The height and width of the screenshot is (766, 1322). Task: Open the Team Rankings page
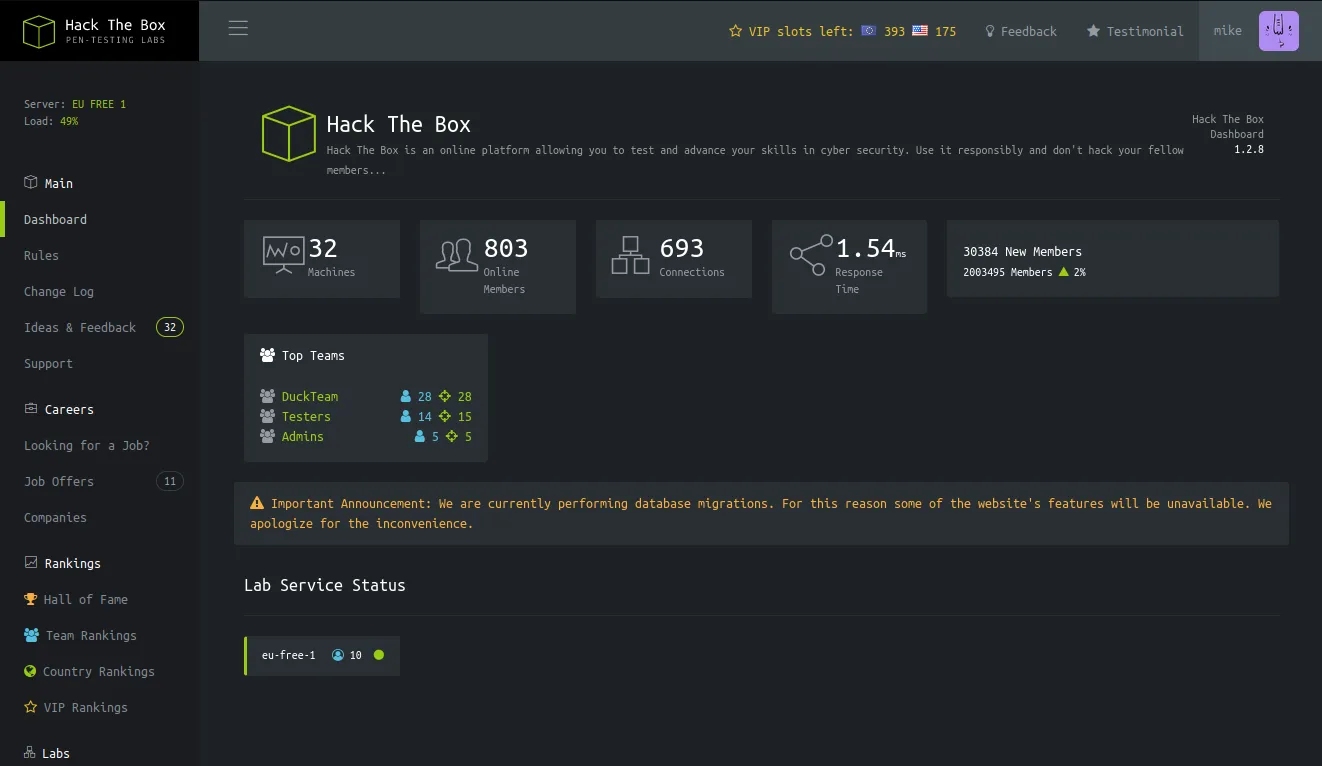(91, 635)
